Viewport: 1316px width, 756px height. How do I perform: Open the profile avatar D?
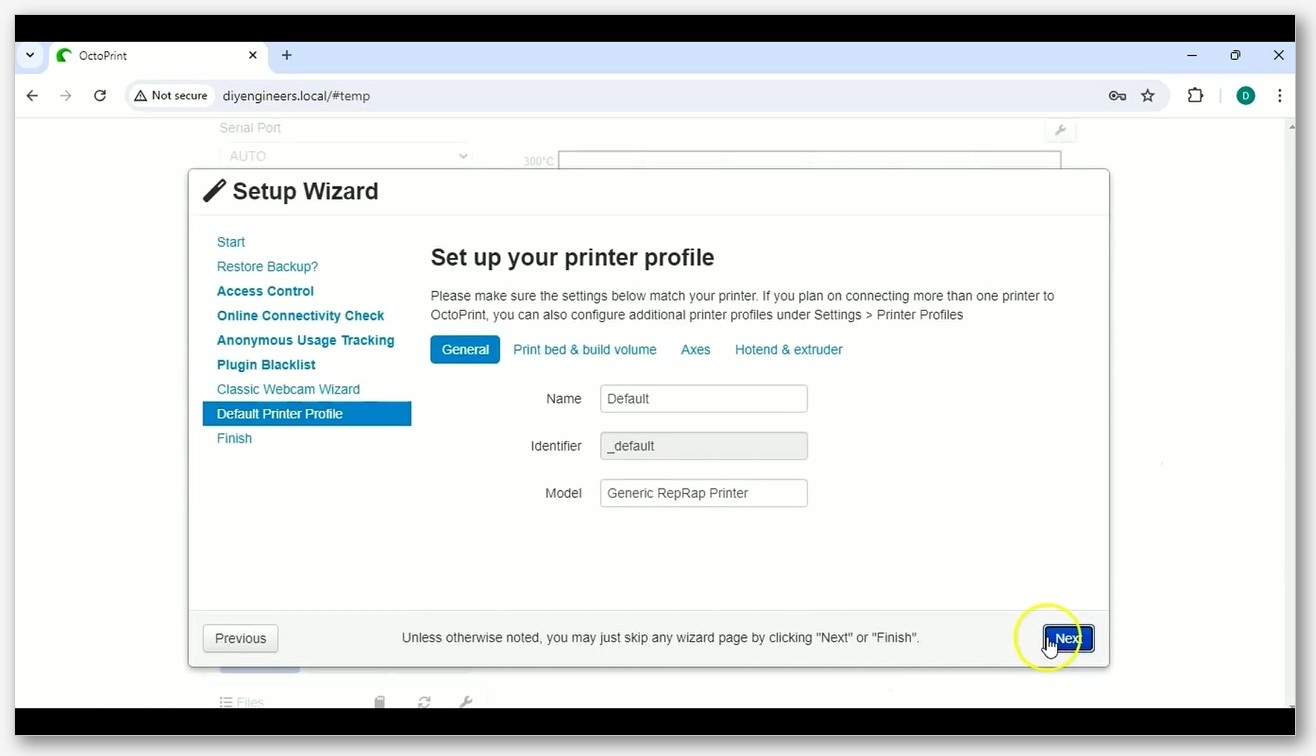[1245, 96]
